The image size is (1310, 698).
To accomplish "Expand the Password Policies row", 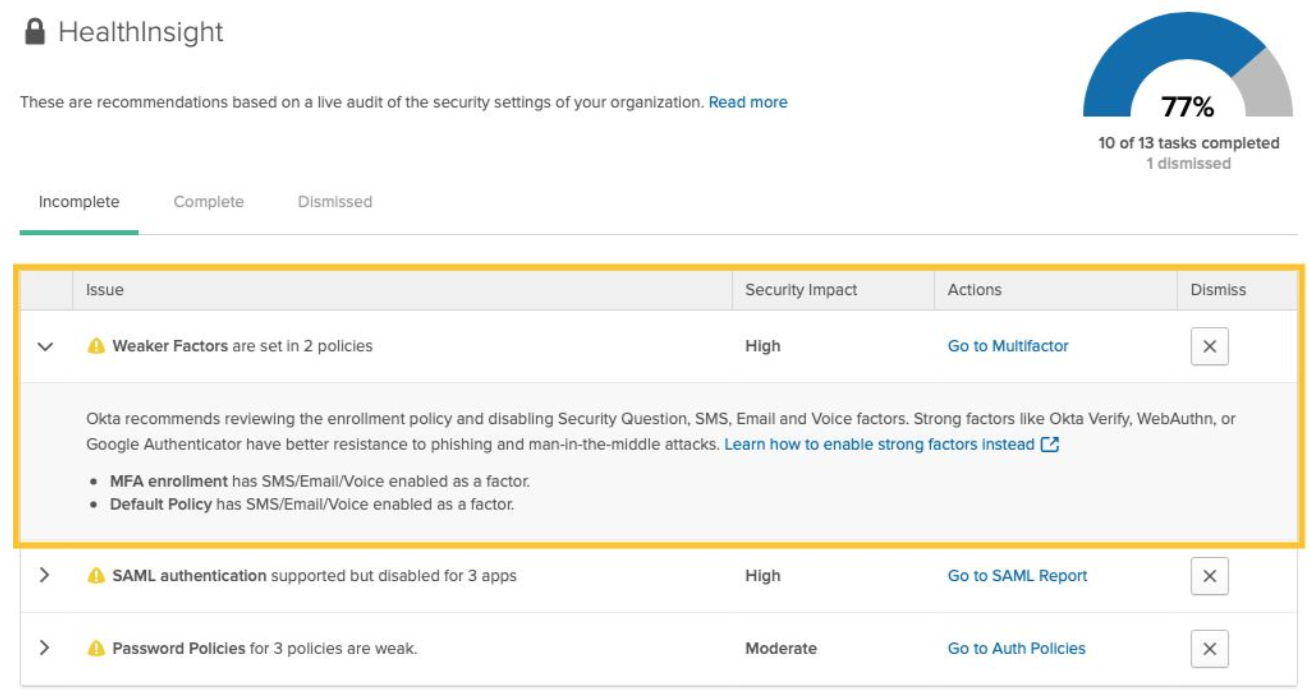I will [x=44, y=648].
